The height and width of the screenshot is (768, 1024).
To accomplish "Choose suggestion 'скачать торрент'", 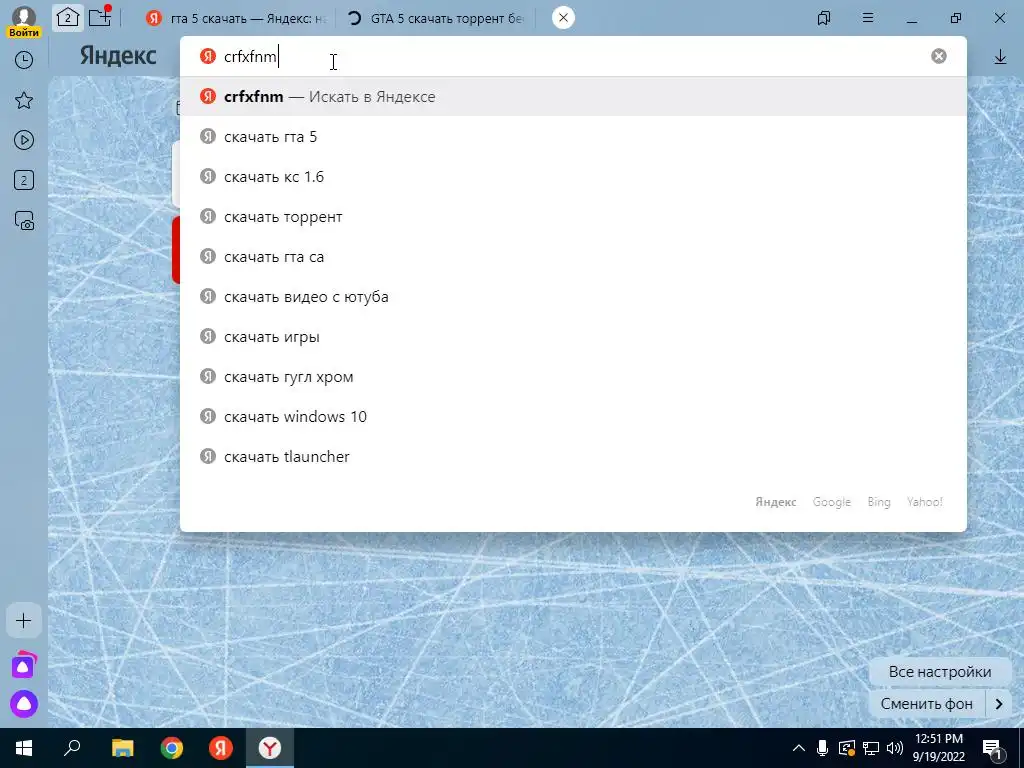I will tap(573, 217).
